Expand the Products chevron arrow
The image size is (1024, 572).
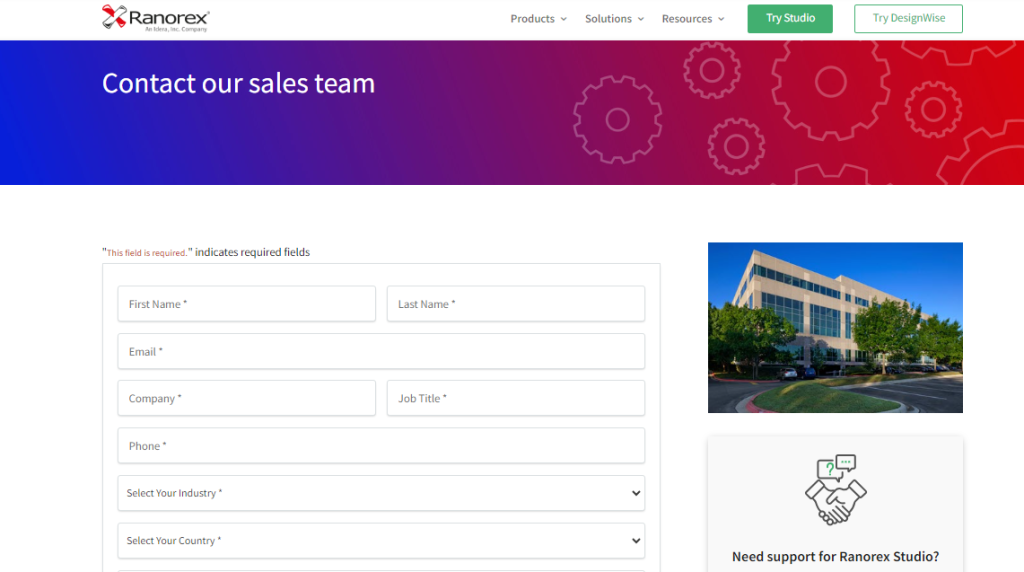[564, 19]
